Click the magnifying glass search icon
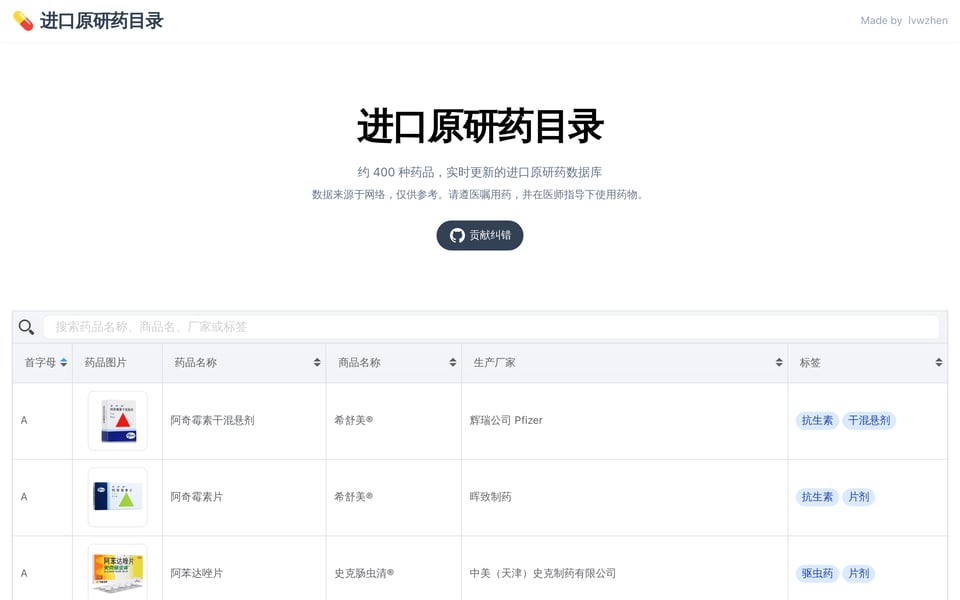Viewport: 960px width, 600px height. (x=26, y=327)
